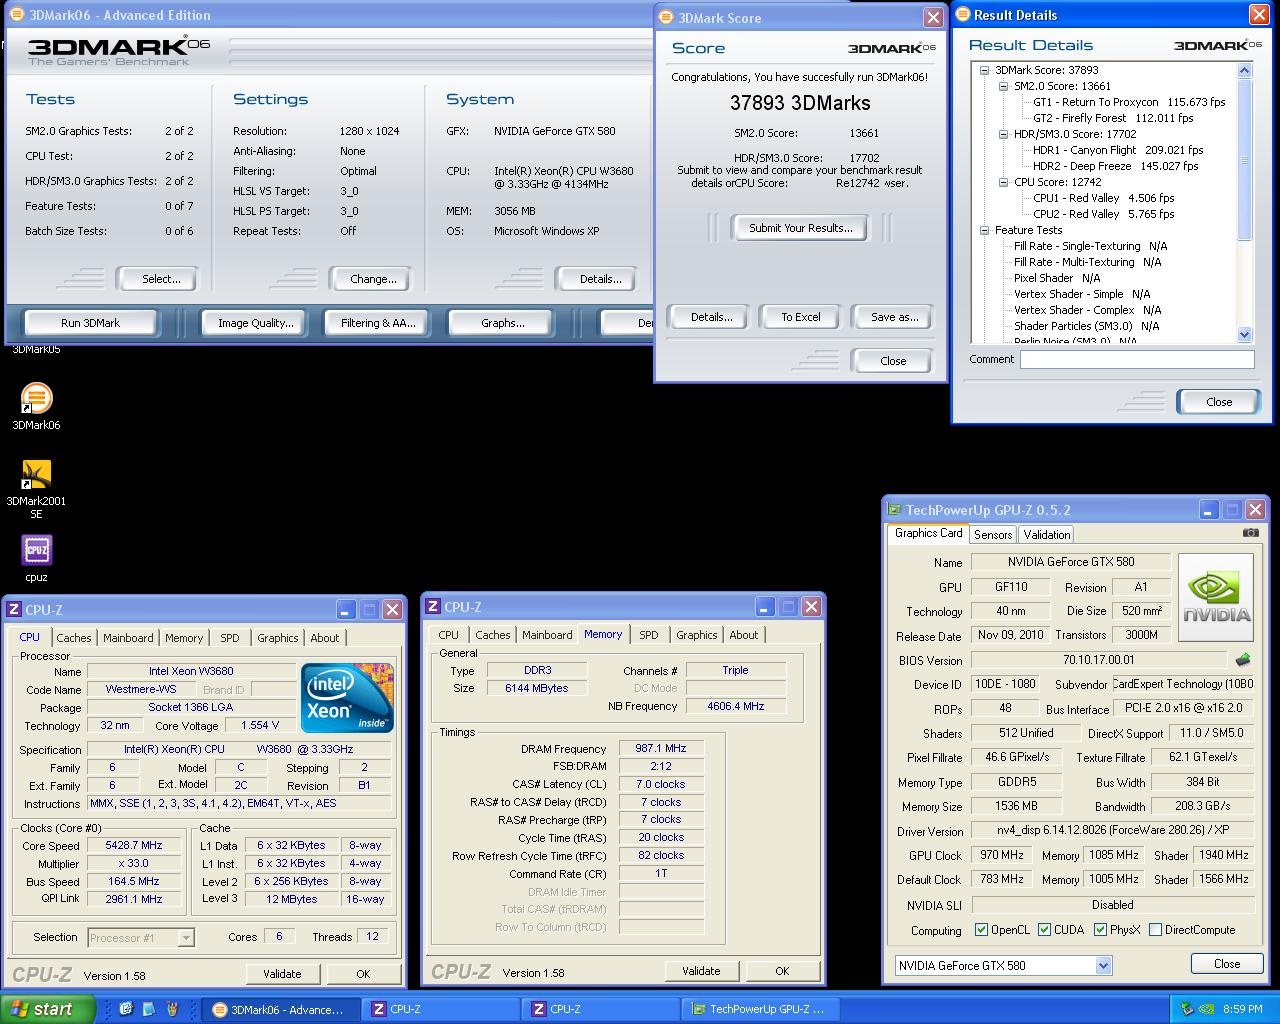Screen dimensions: 1280x1024
Task: Collapse the SM2.0 Score tree node
Action: coord(1004,86)
